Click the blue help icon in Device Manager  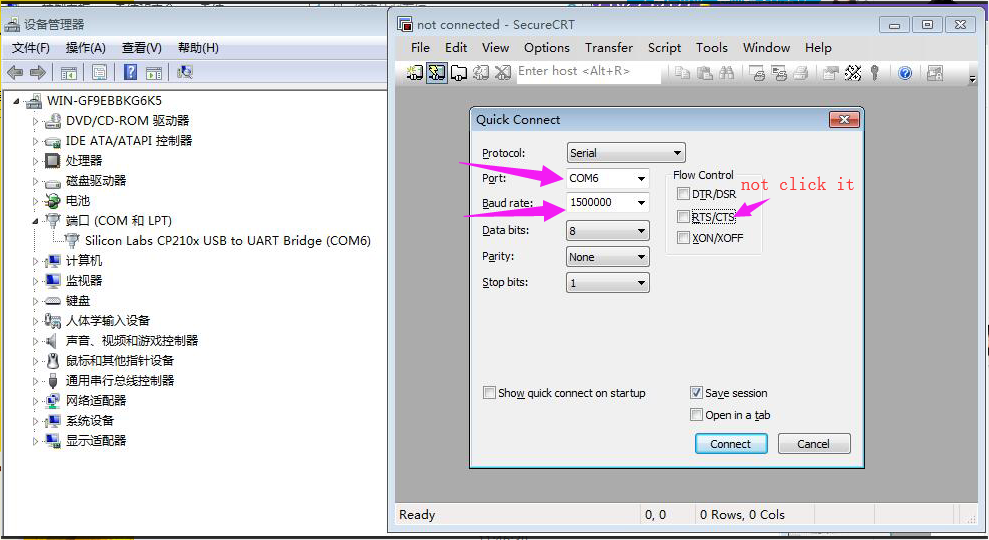[130, 72]
